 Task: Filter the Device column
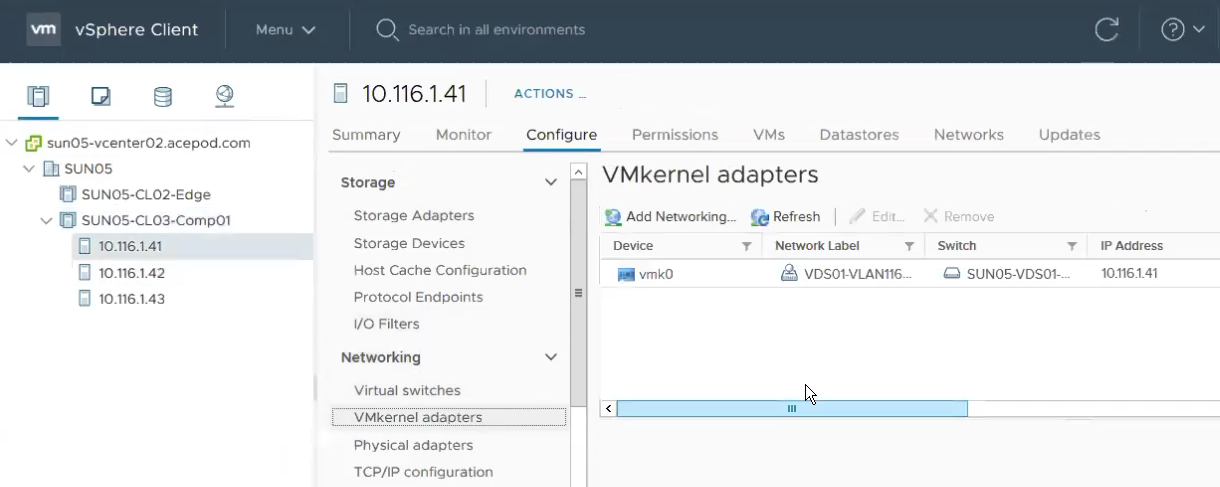click(746, 246)
